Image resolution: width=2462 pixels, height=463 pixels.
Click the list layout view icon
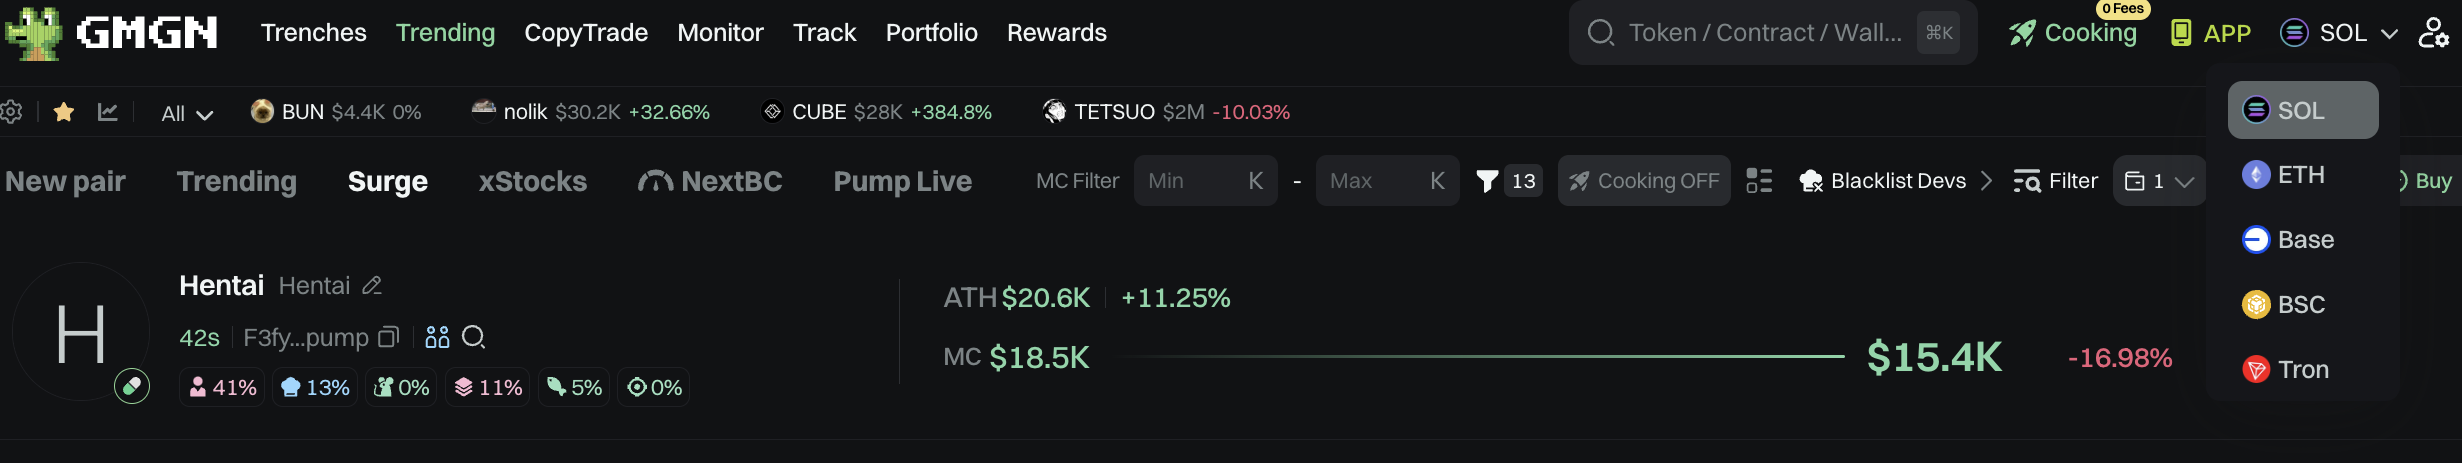point(1759,181)
